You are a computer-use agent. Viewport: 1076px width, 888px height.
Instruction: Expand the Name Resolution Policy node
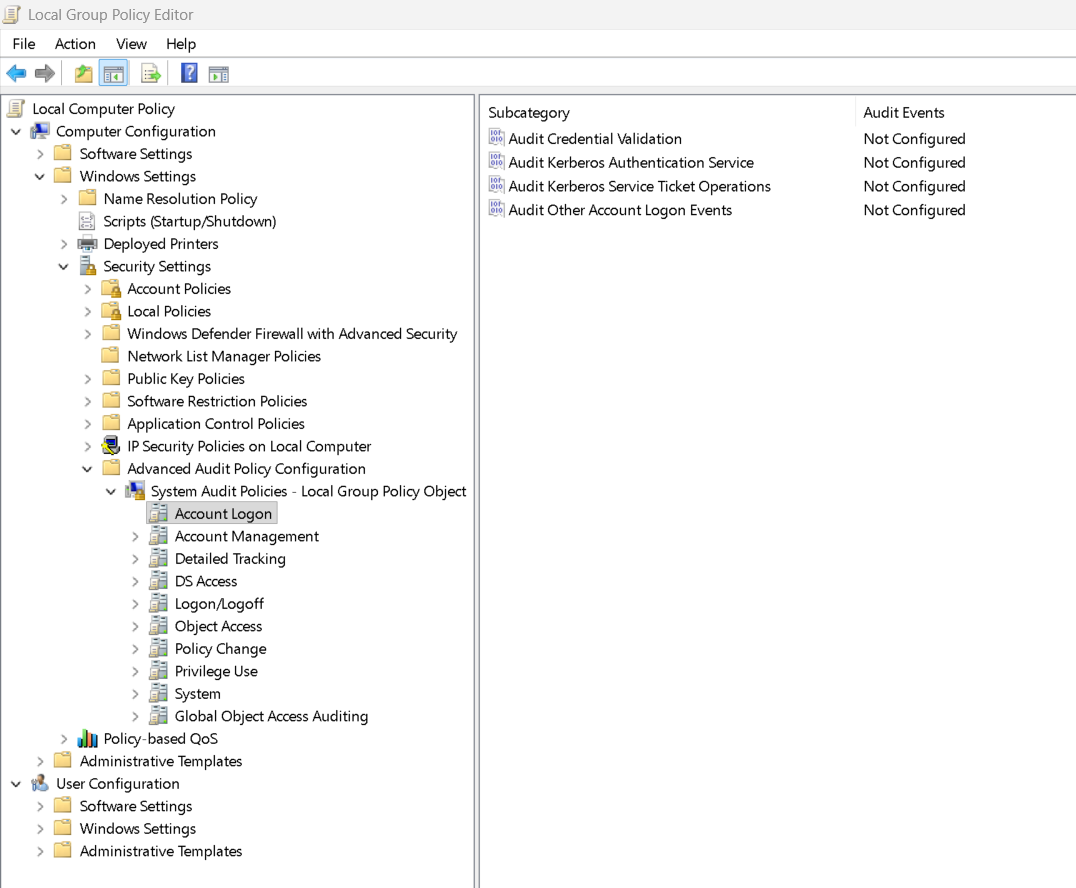click(x=64, y=199)
